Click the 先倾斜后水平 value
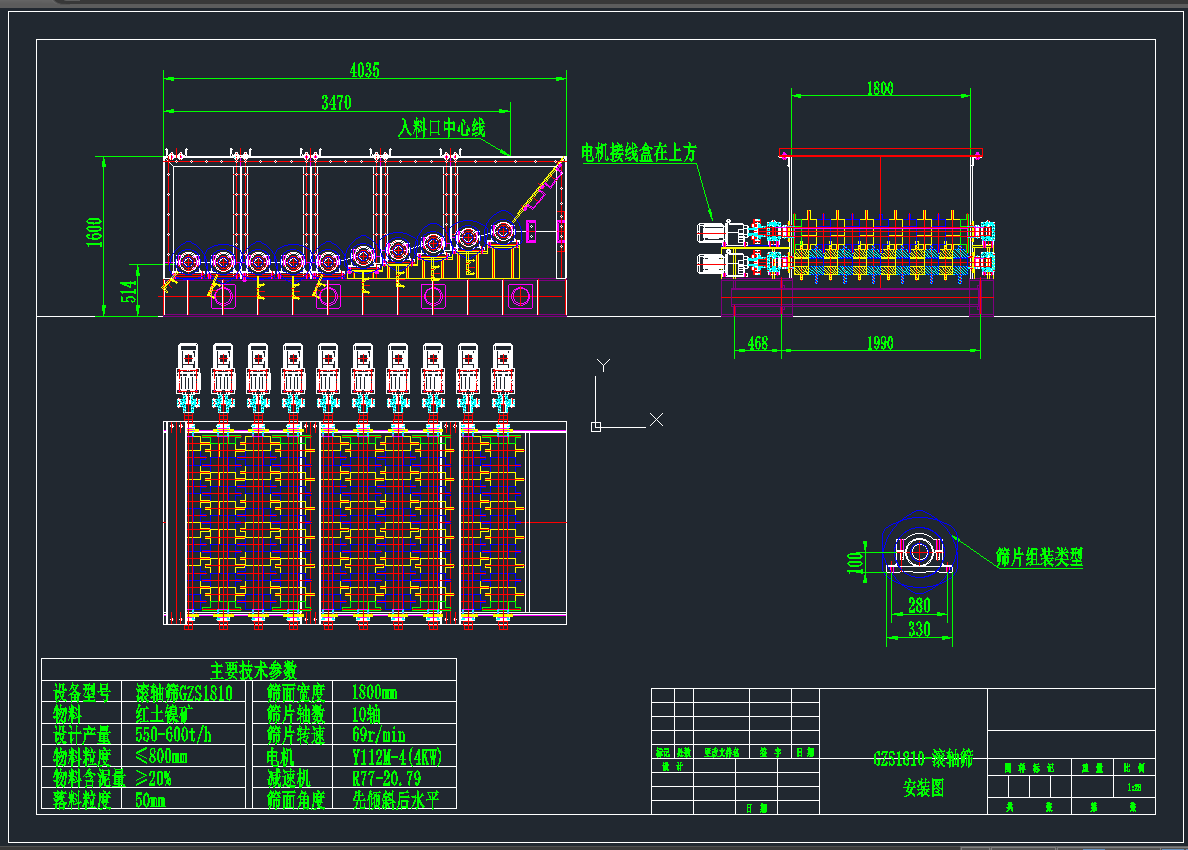1188x850 pixels. [x=395, y=800]
